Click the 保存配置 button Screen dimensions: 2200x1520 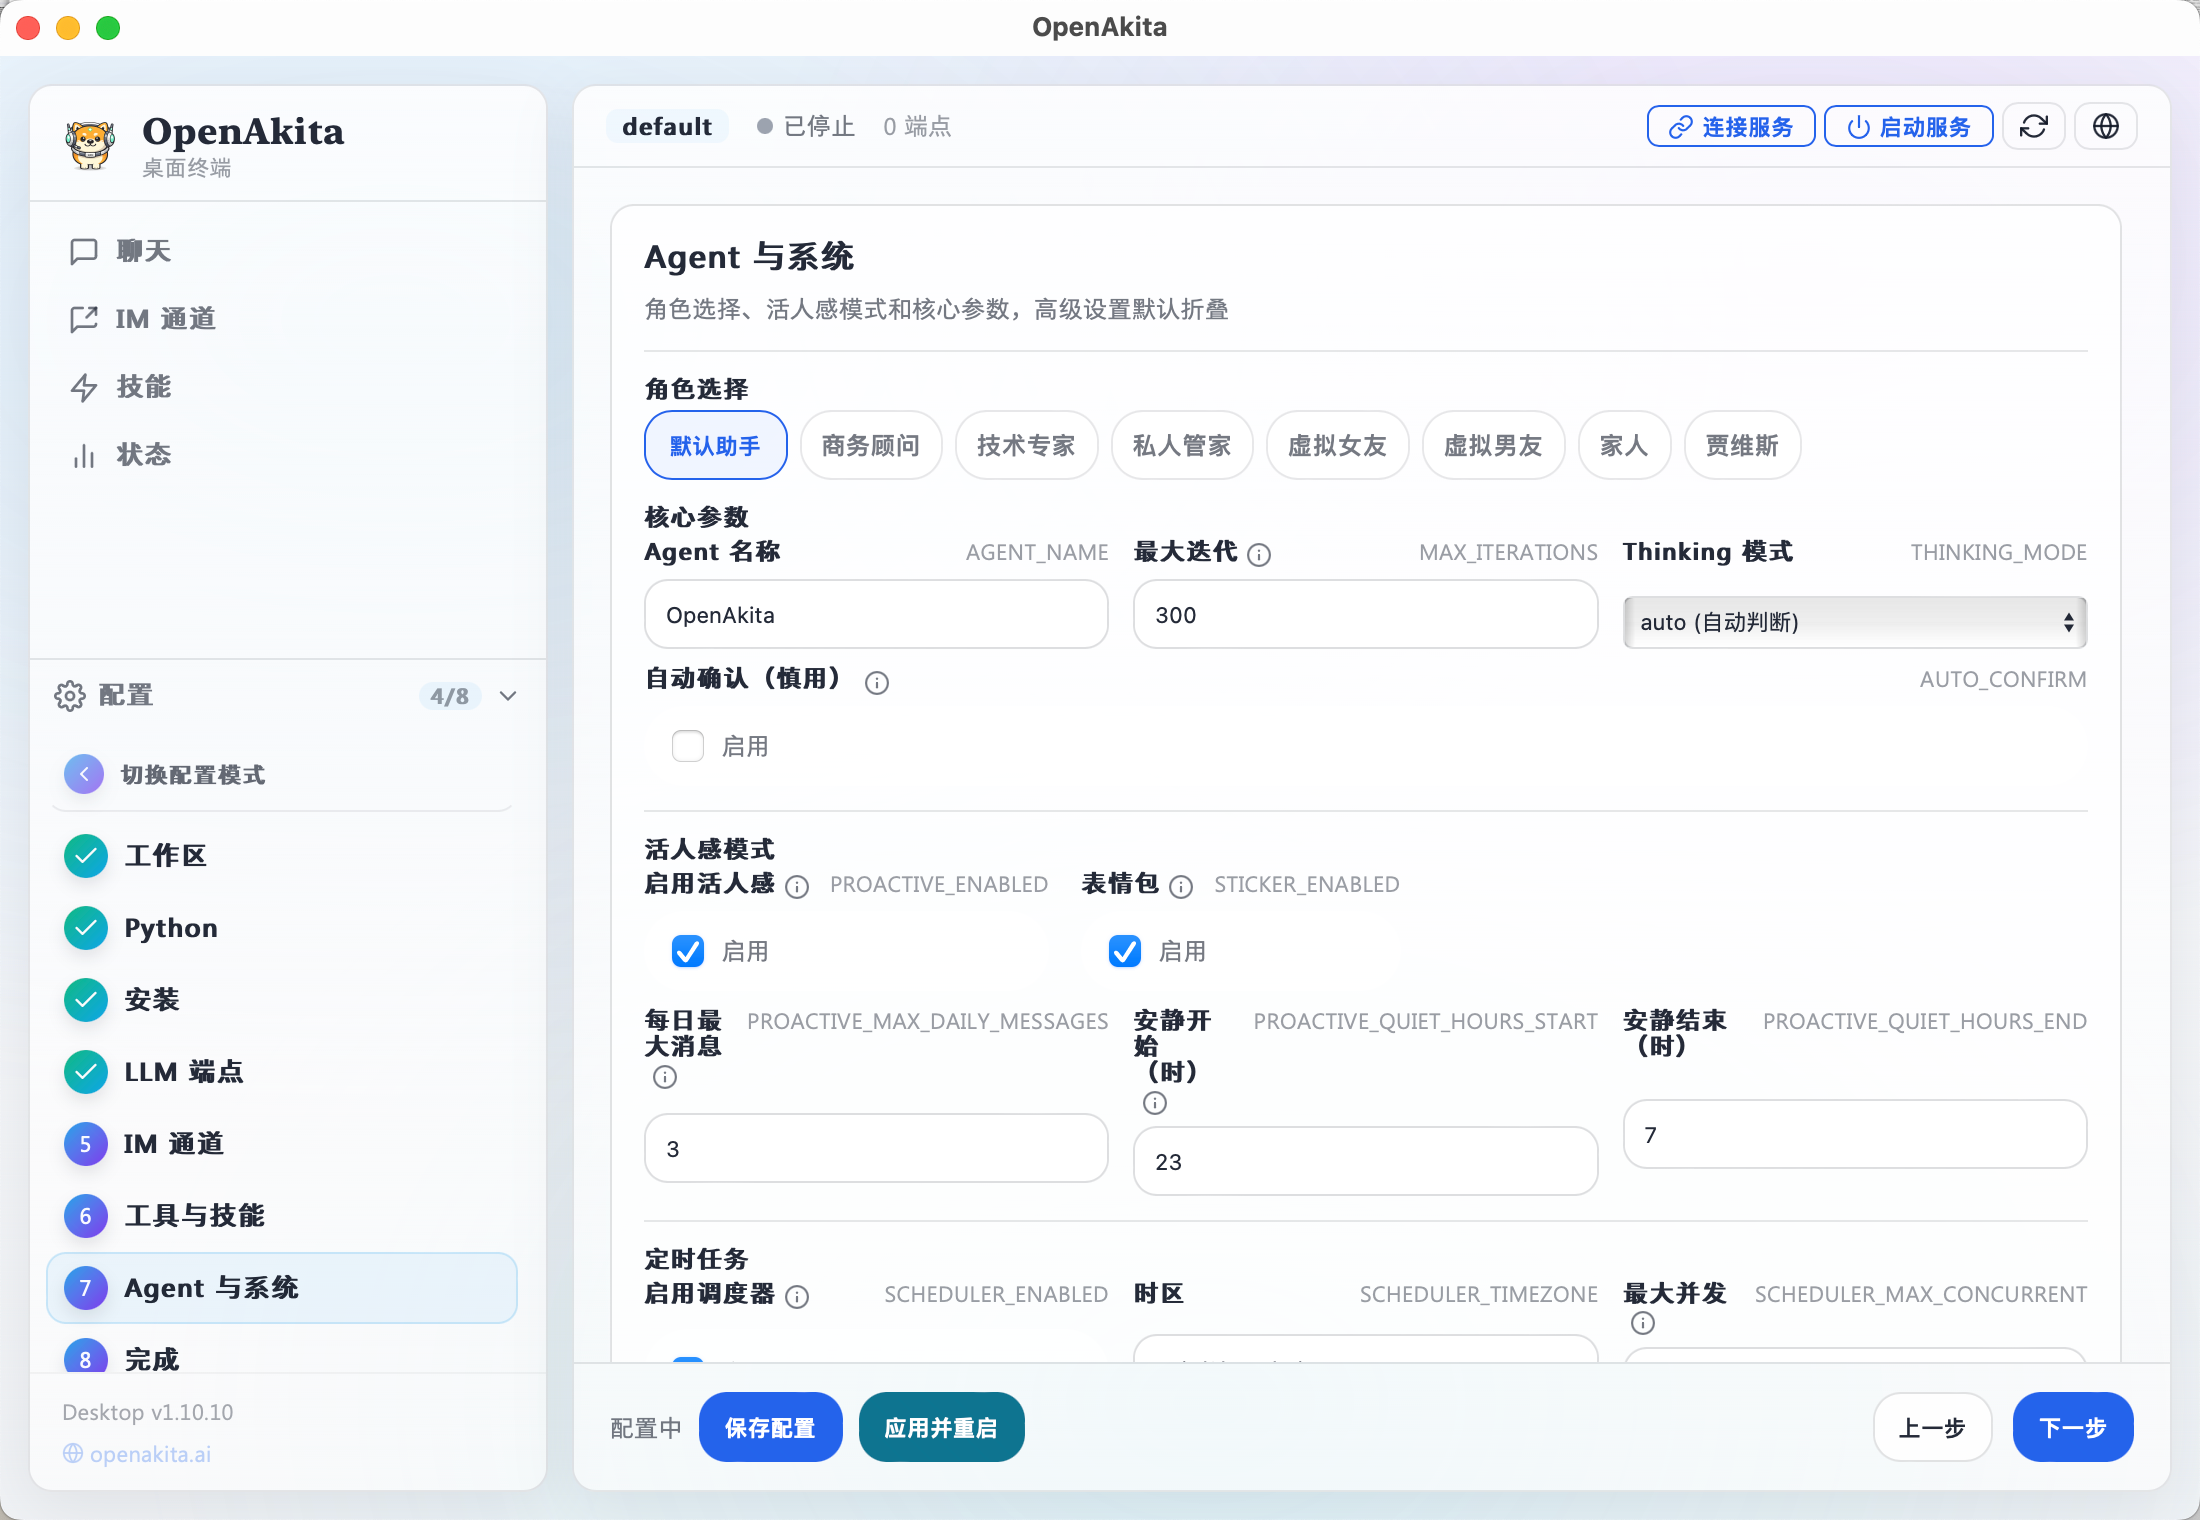[x=770, y=1427]
